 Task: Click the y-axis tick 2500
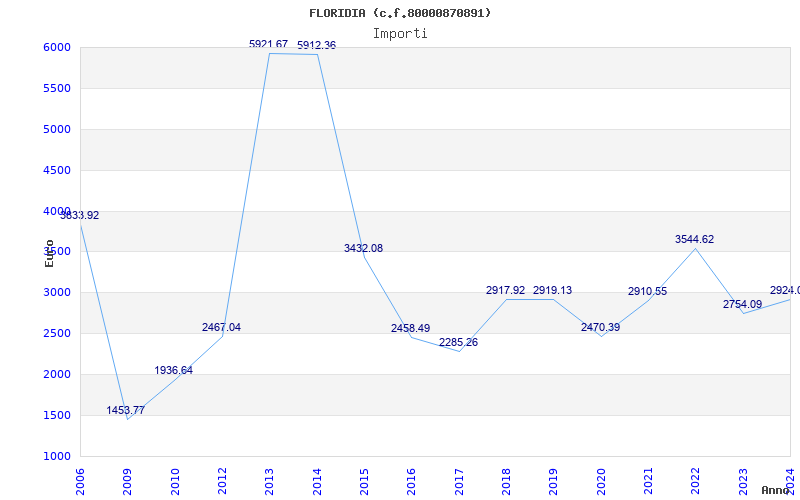[57, 334]
